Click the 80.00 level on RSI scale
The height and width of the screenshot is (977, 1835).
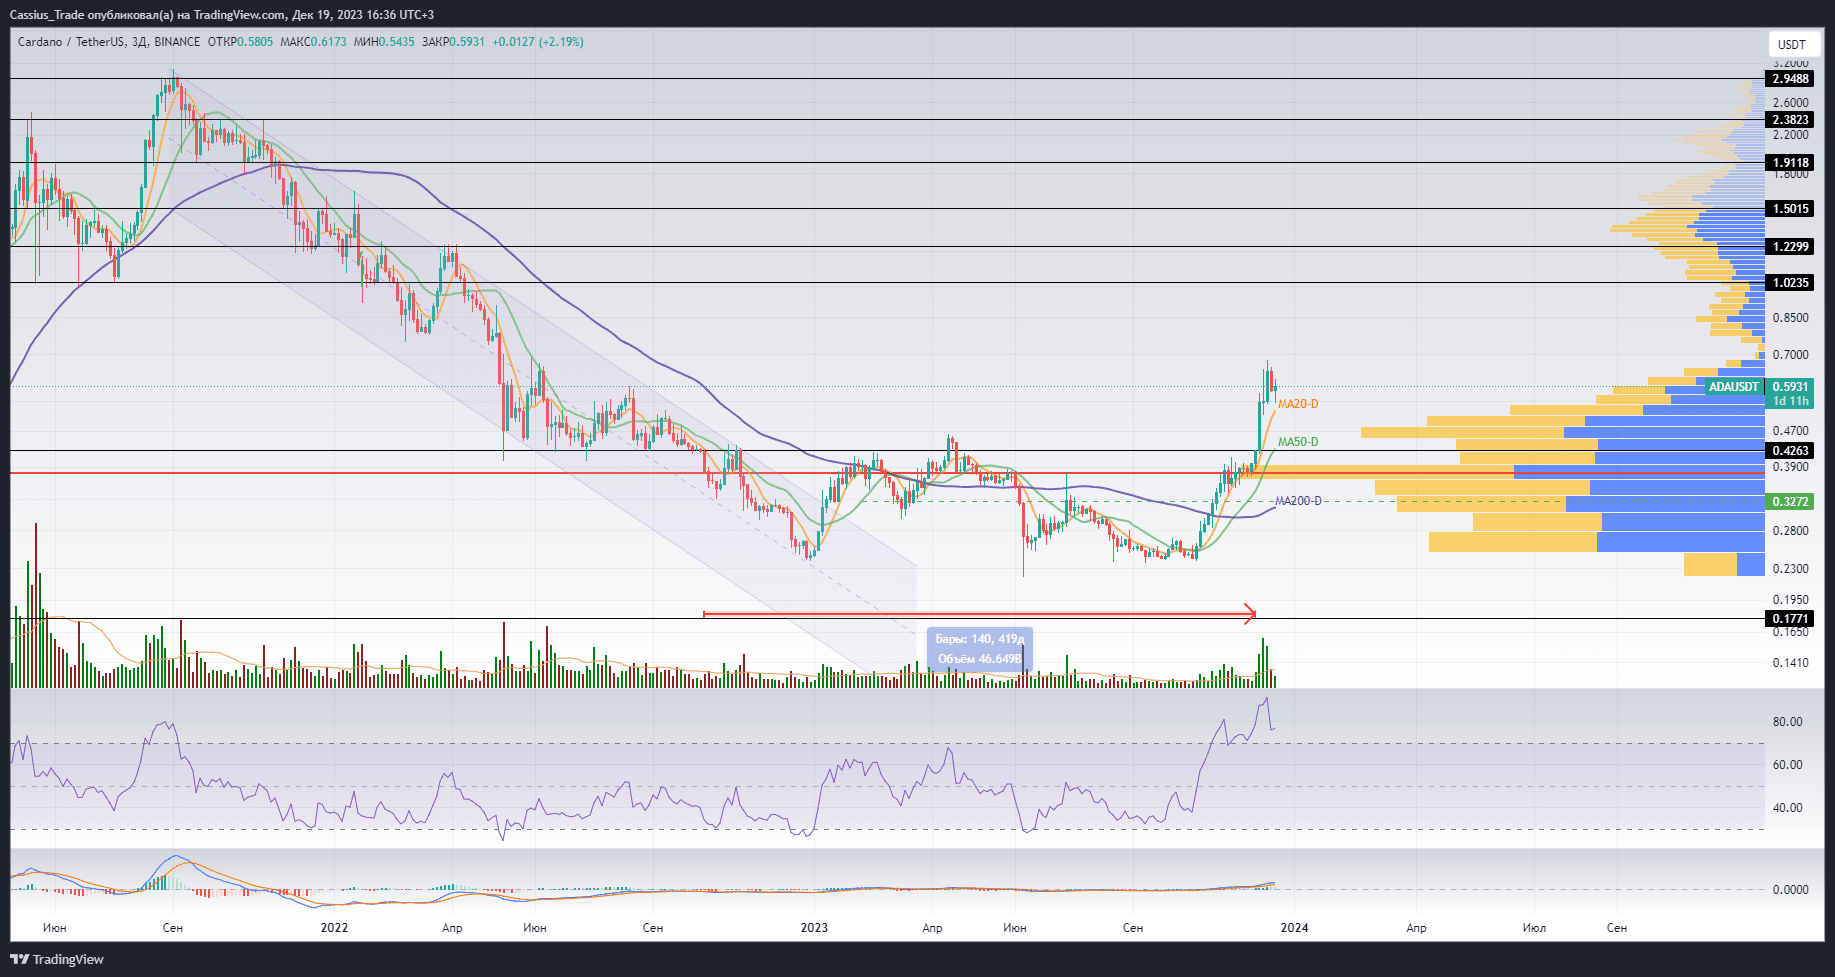click(1787, 722)
